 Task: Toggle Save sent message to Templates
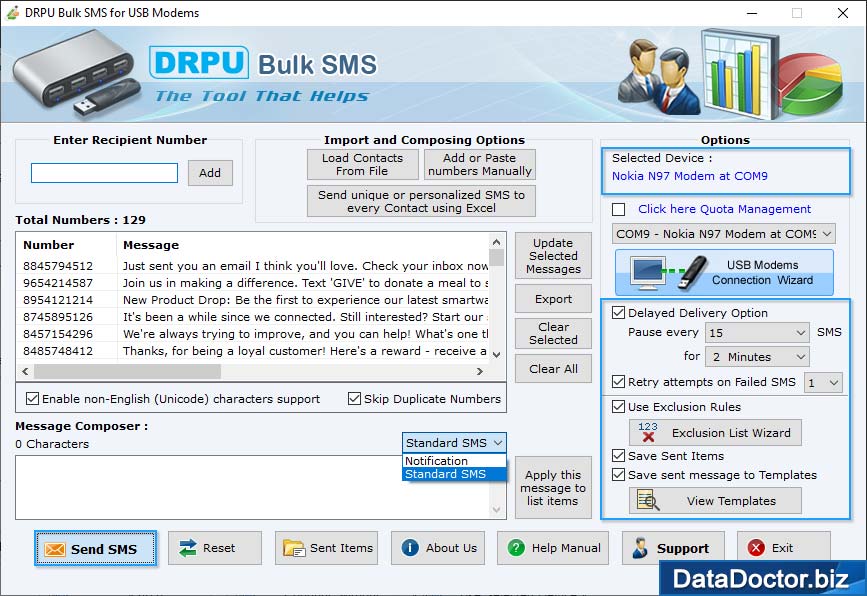[x=619, y=474]
